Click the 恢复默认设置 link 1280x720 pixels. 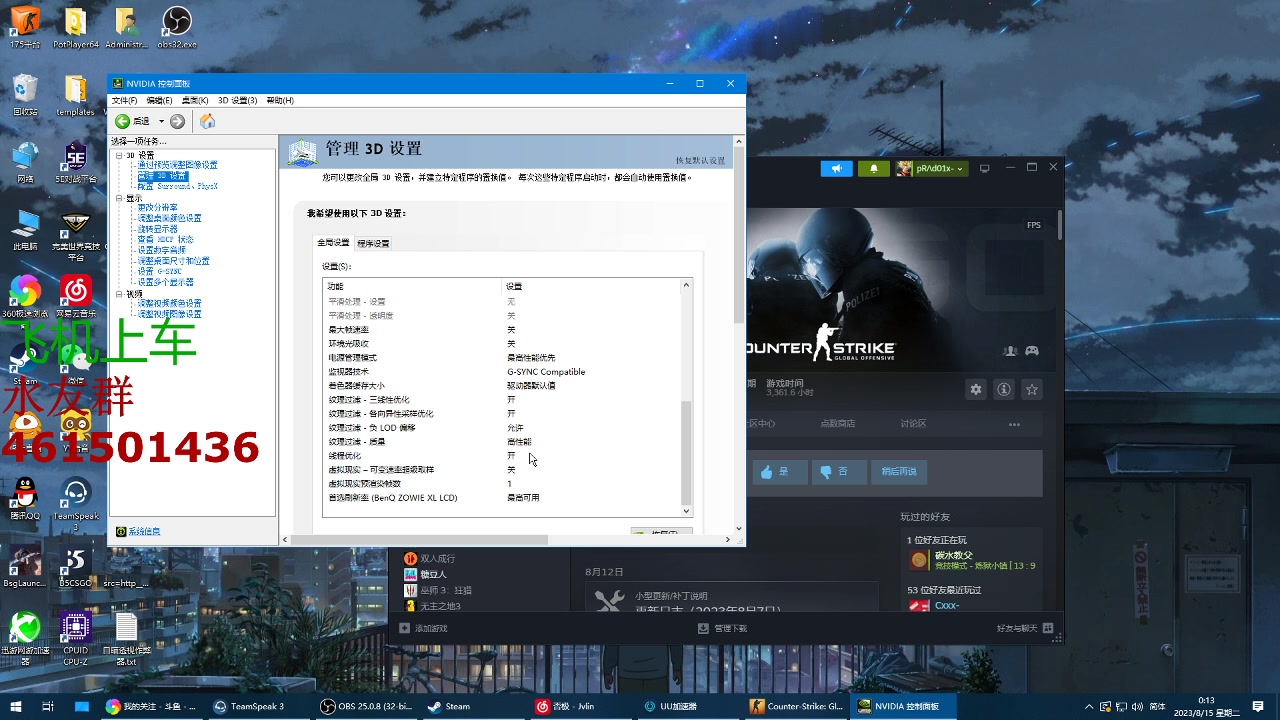(700, 160)
